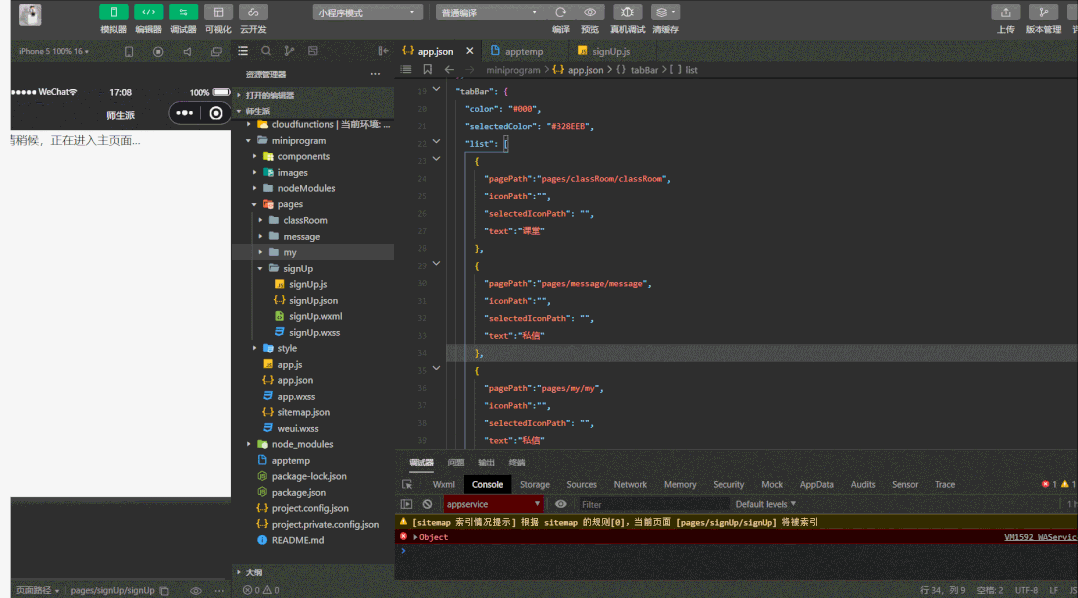Close the app.json editor tab
This screenshot has width=1078, height=598.
click(470, 51)
